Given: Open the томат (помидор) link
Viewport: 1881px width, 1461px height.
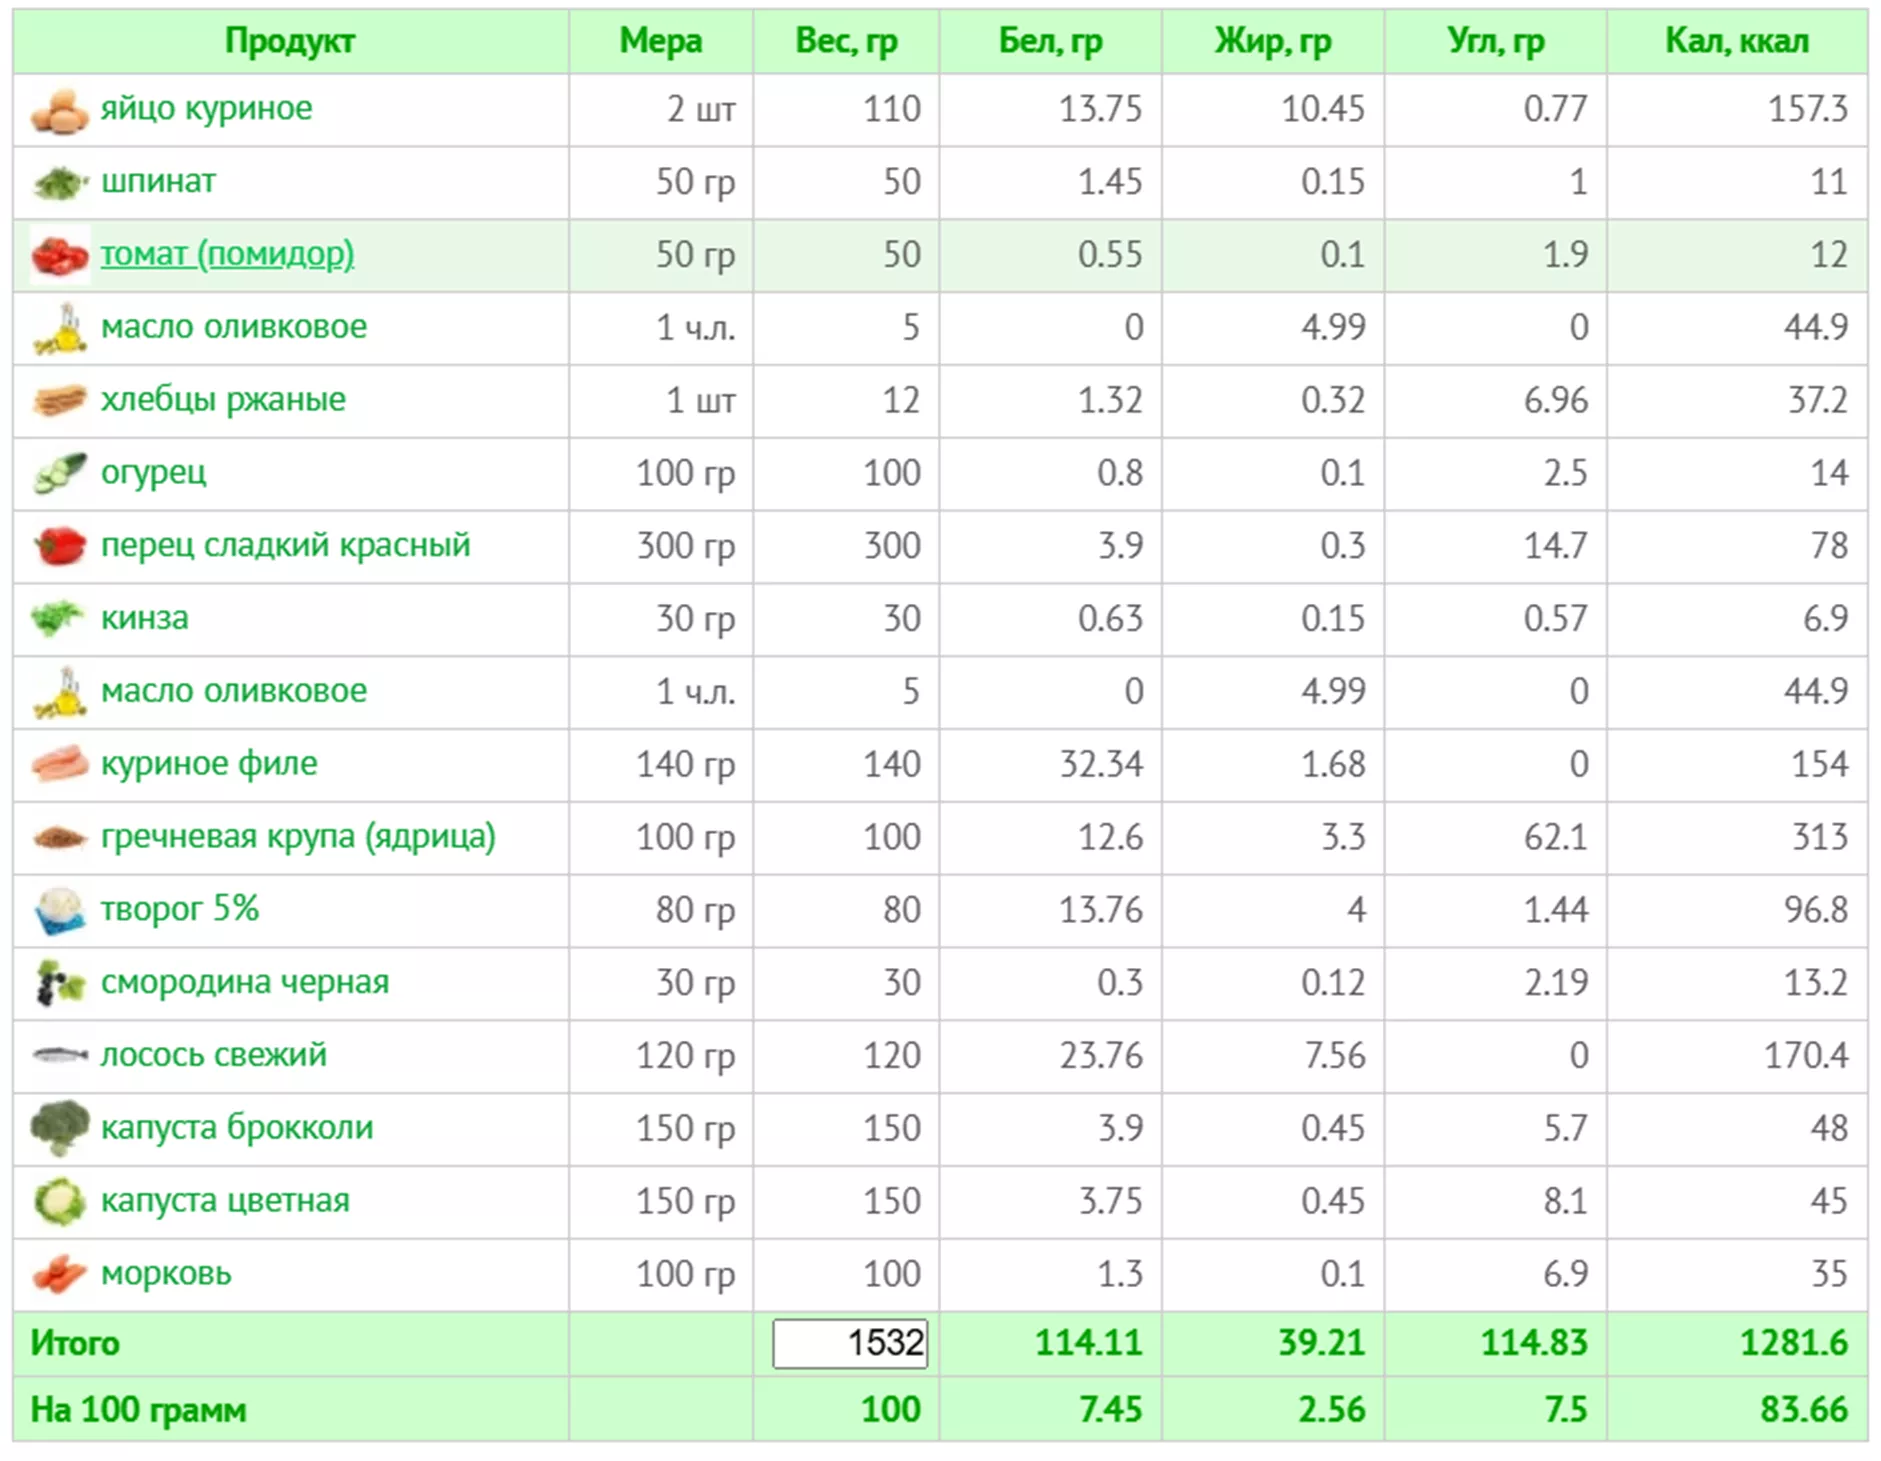Looking at the screenshot, I should click(x=227, y=254).
